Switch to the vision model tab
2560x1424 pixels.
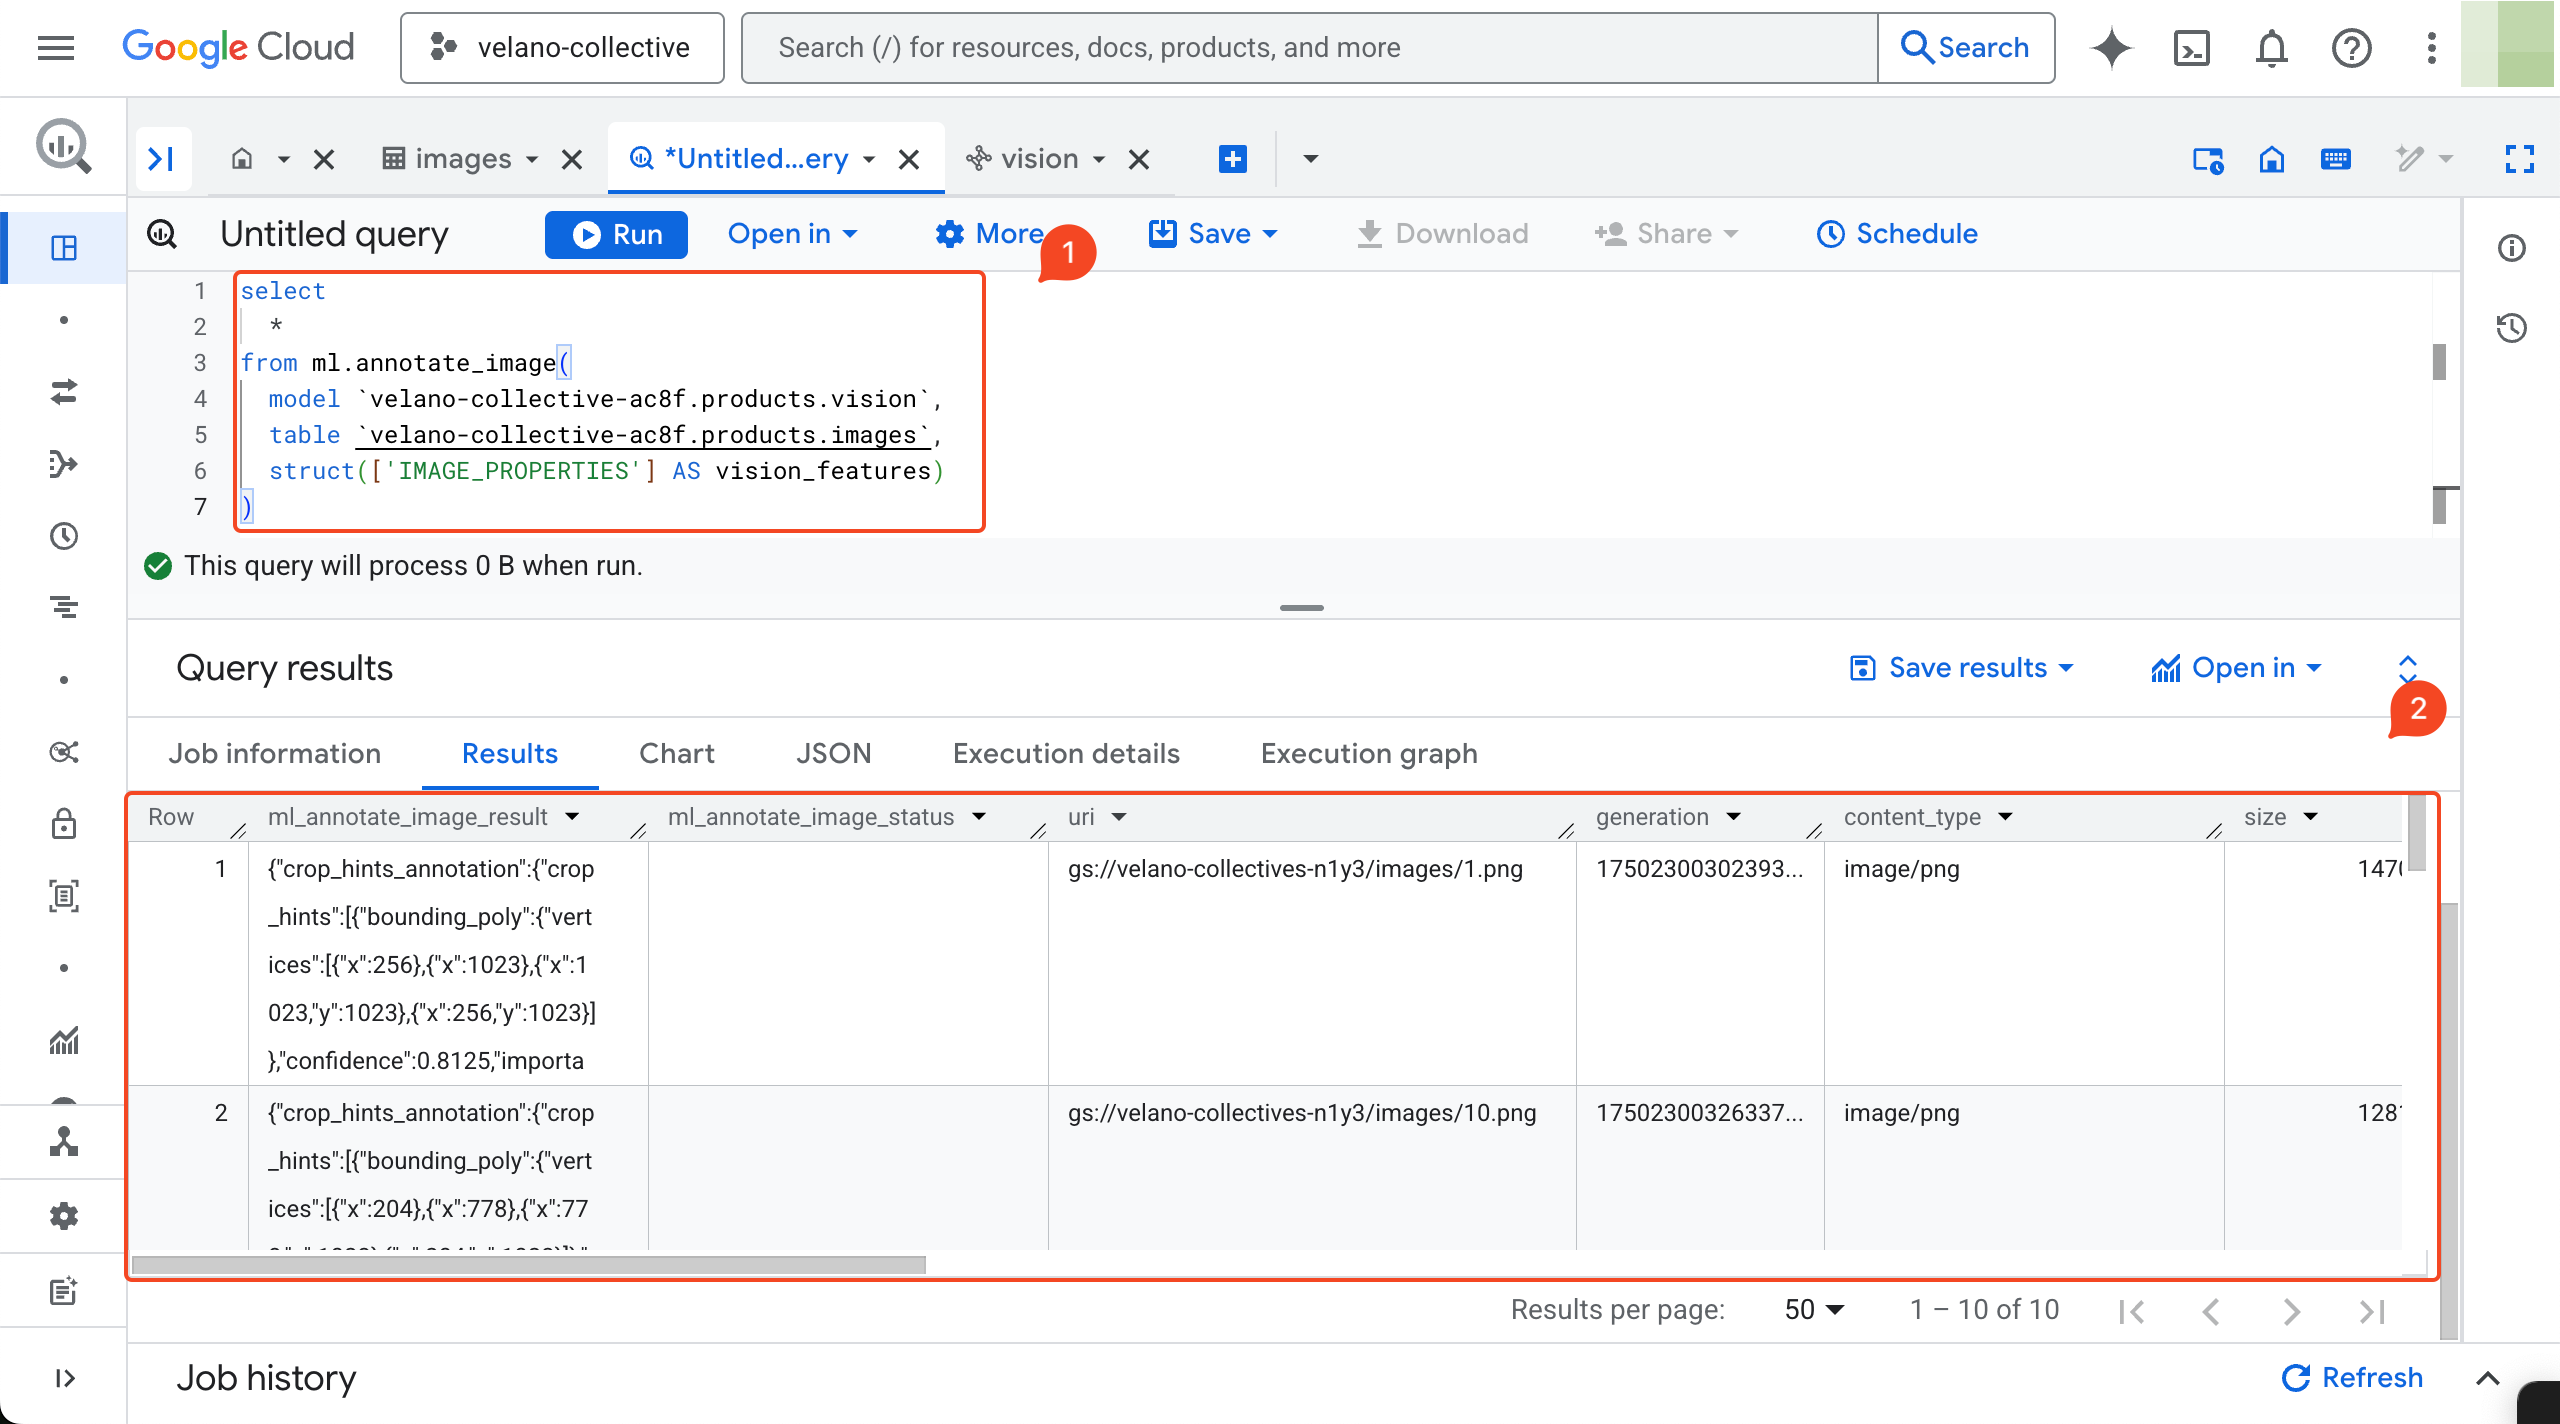(1022, 158)
